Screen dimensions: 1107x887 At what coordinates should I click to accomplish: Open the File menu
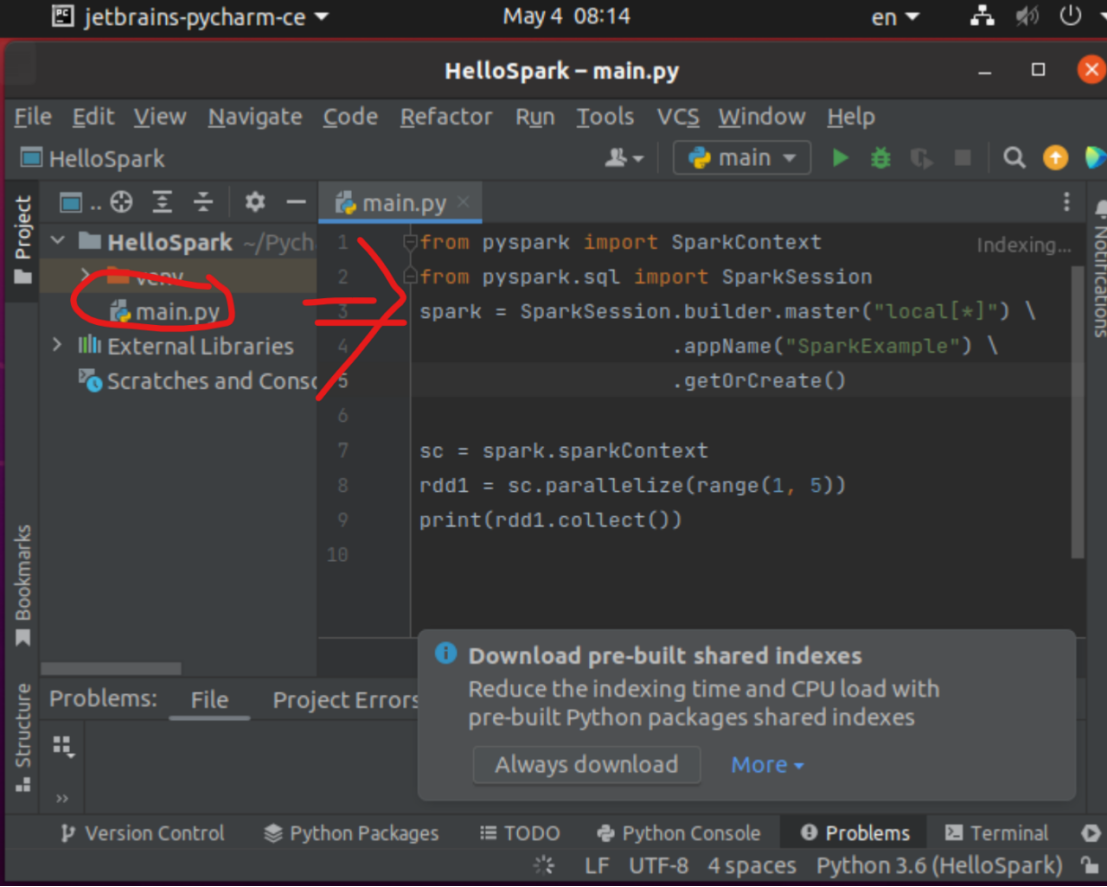pyautogui.click(x=32, y=117)
